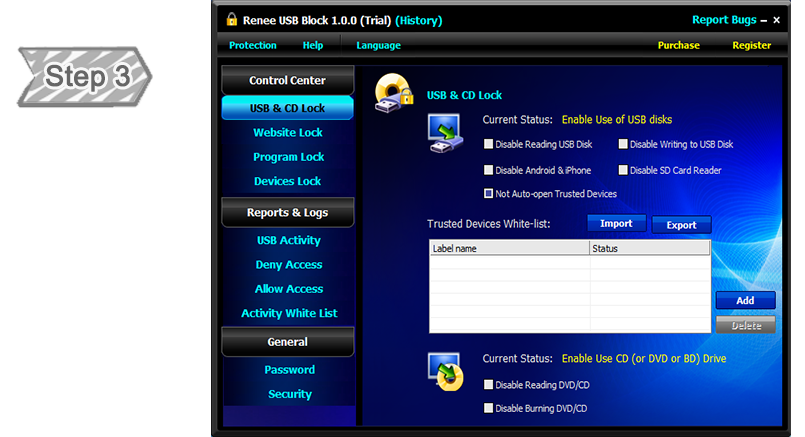Open the History link in title

pyautogui.click(x=418, y=21)
